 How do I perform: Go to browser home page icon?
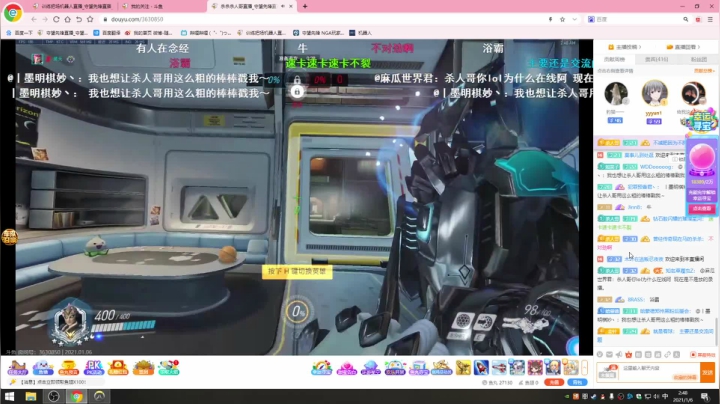tap(68, 19)
